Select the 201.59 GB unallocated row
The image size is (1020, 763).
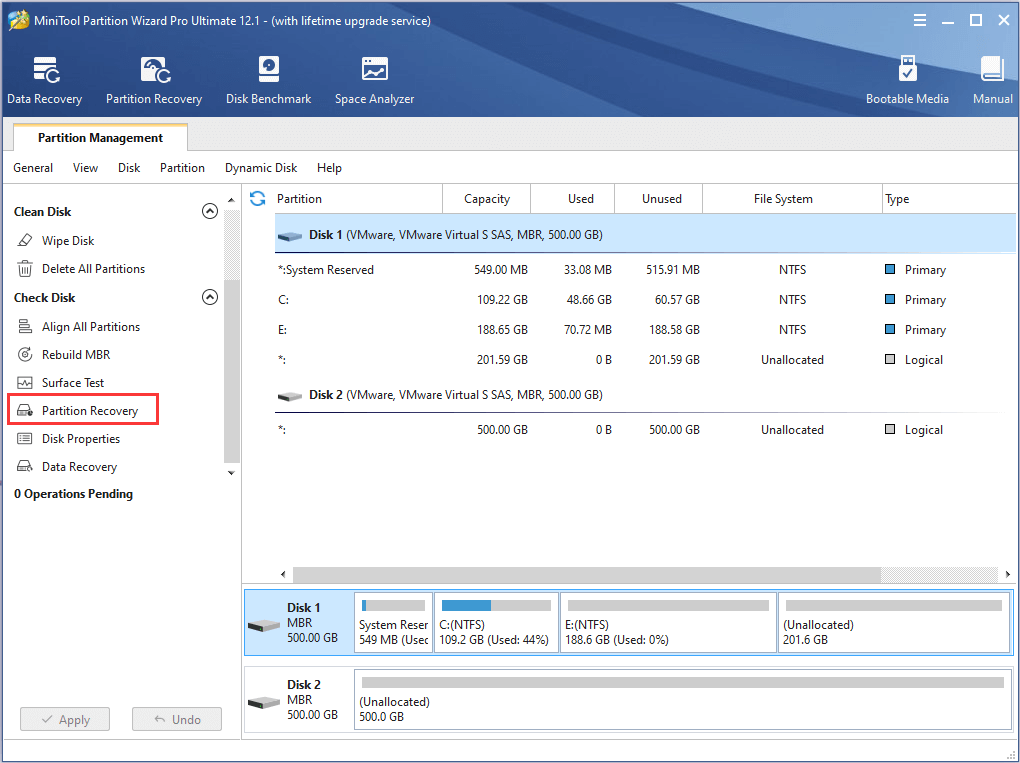pyautogui.click(x=645, y=359)
